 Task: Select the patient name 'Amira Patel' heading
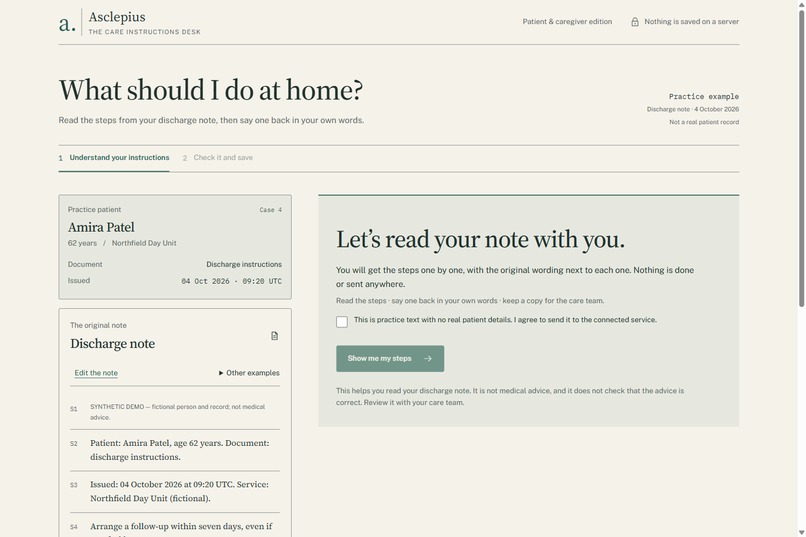(x=101, y=227)
